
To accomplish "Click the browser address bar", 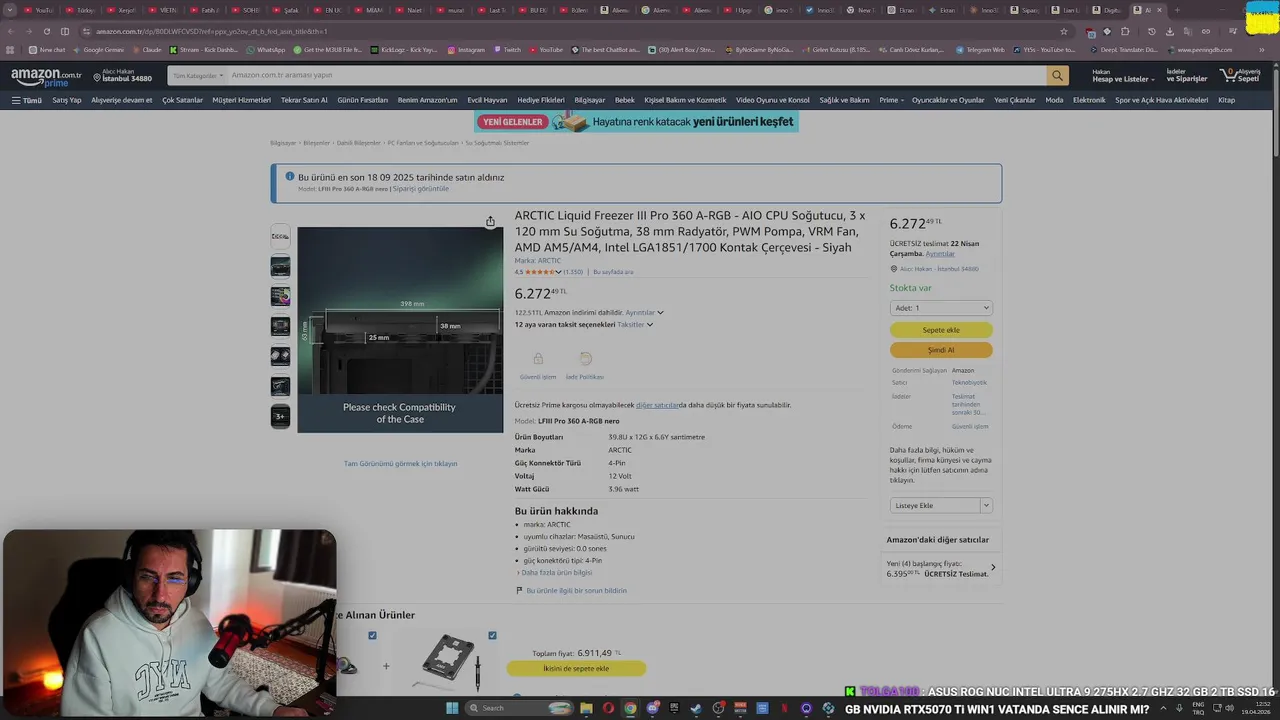I will click(570, 31).
